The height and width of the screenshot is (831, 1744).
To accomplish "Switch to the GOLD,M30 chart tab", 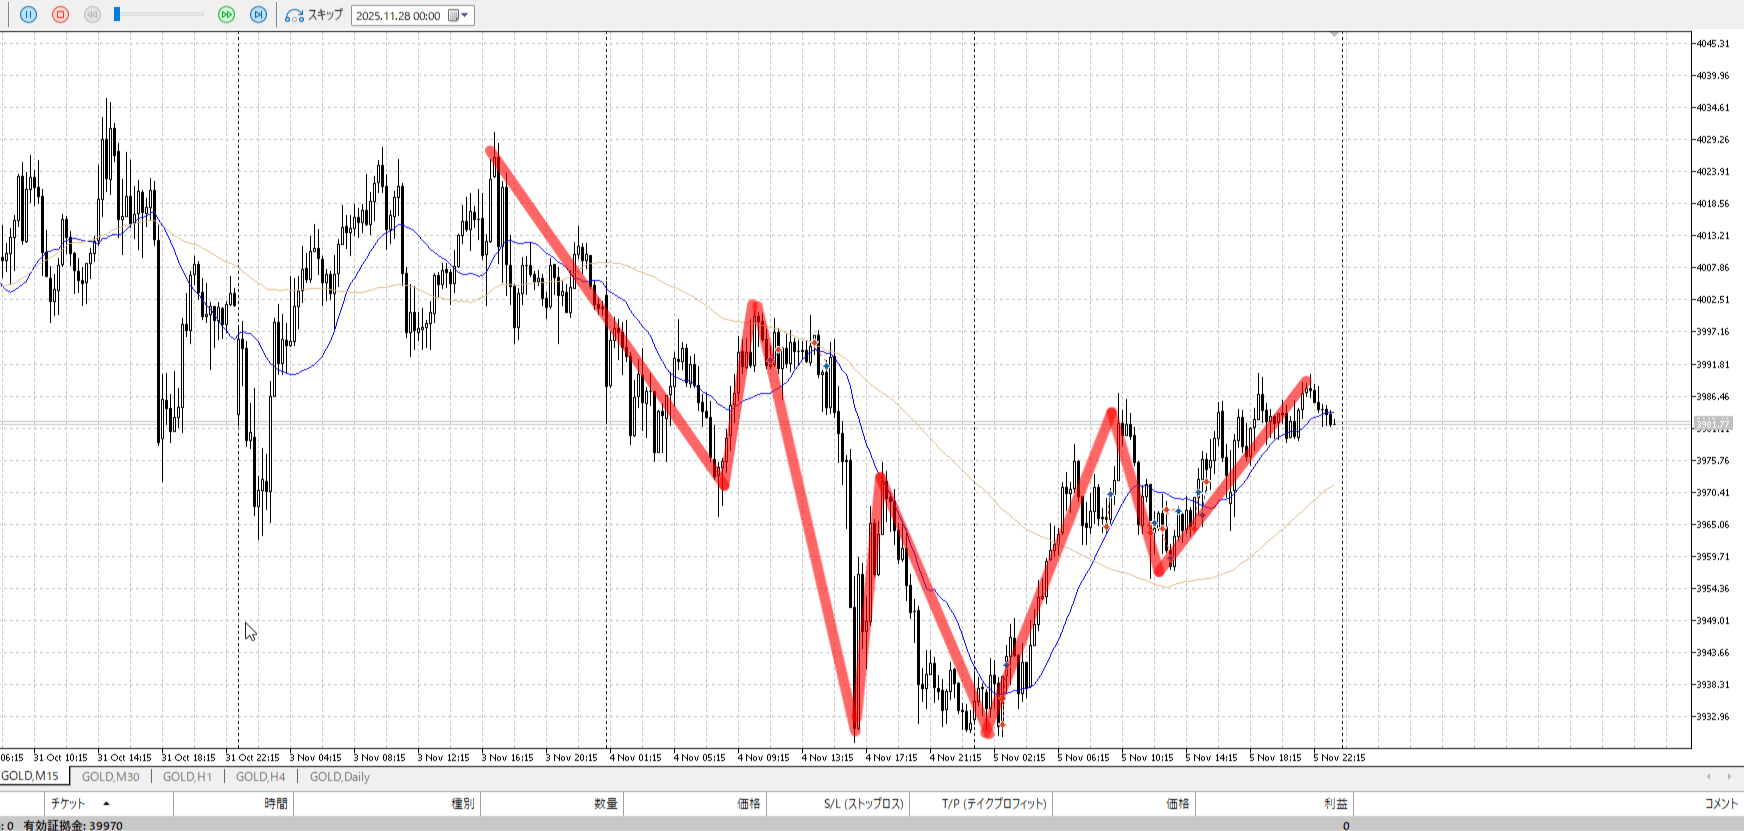I will point(110,777).
